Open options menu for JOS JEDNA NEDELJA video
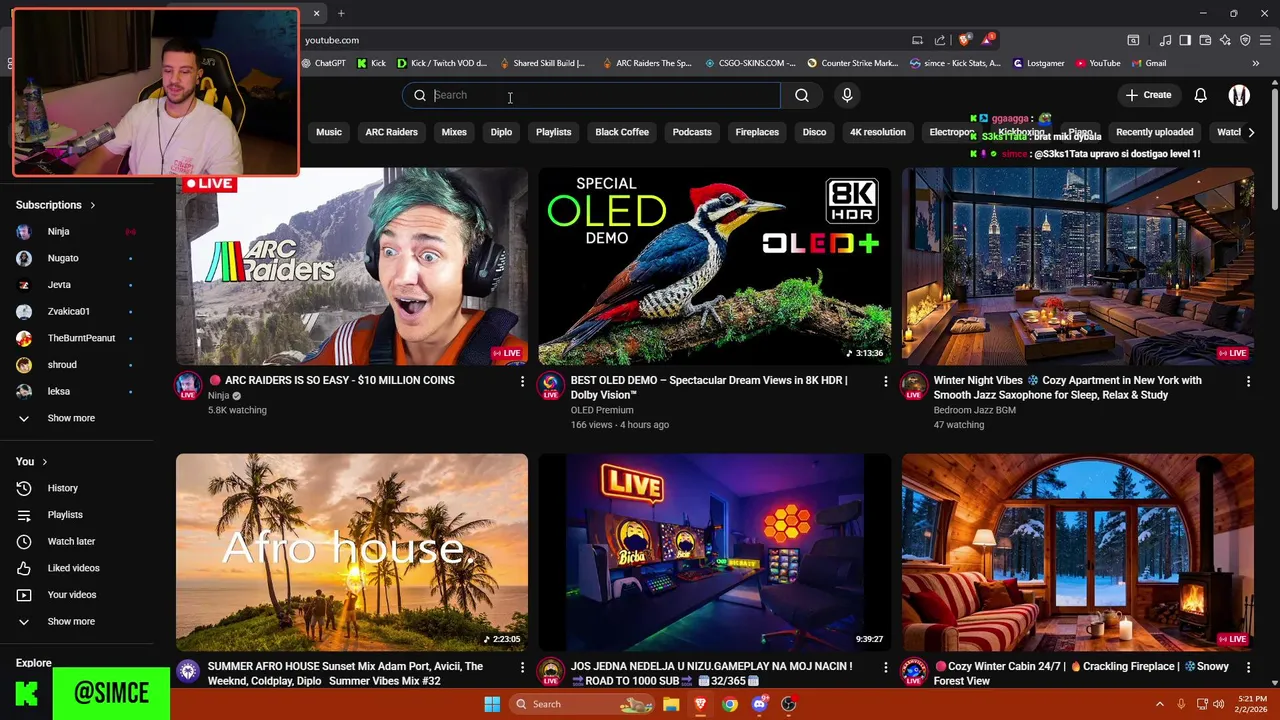The height and width of the screenshot is (720, 1280). tap(885, 667)
